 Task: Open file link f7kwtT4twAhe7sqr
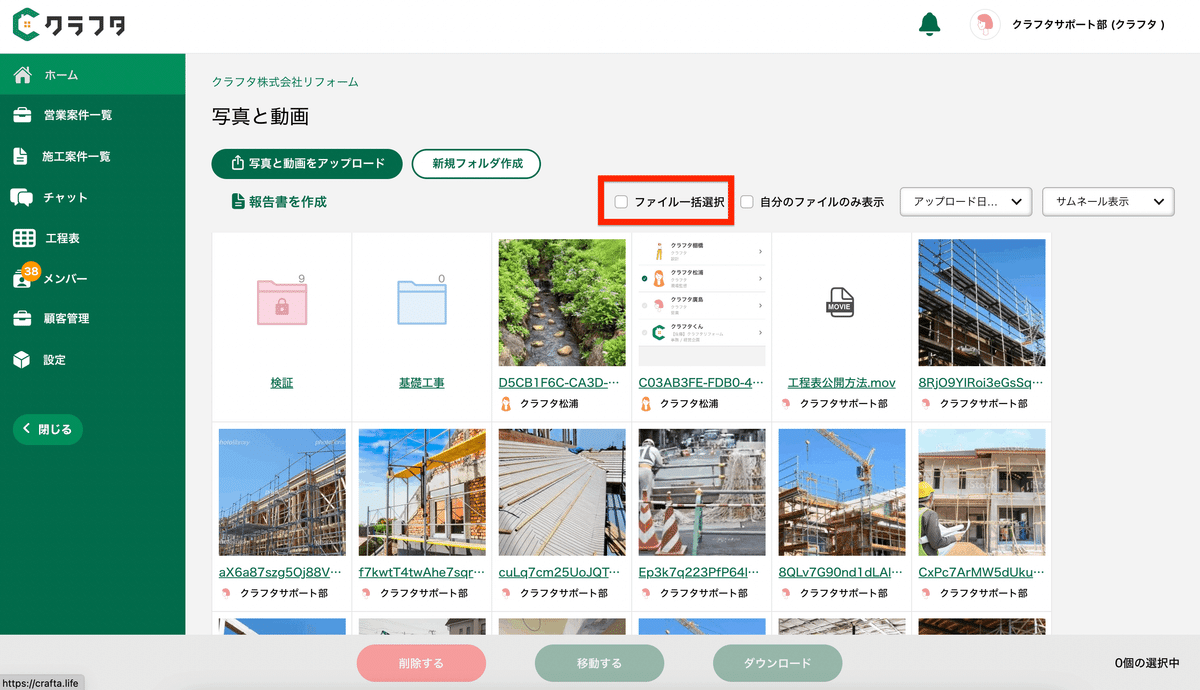click(422, 573)
